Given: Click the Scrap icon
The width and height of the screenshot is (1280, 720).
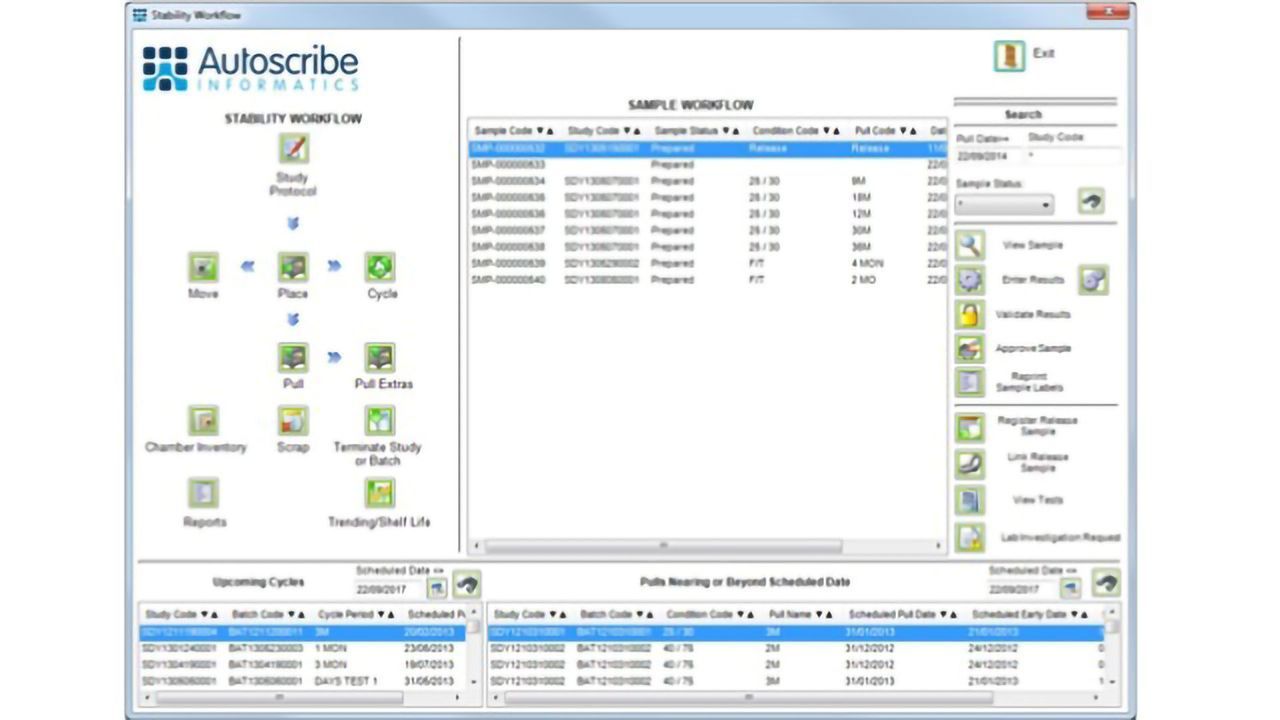Looking at the screenshot, I should tap(293, 420).
